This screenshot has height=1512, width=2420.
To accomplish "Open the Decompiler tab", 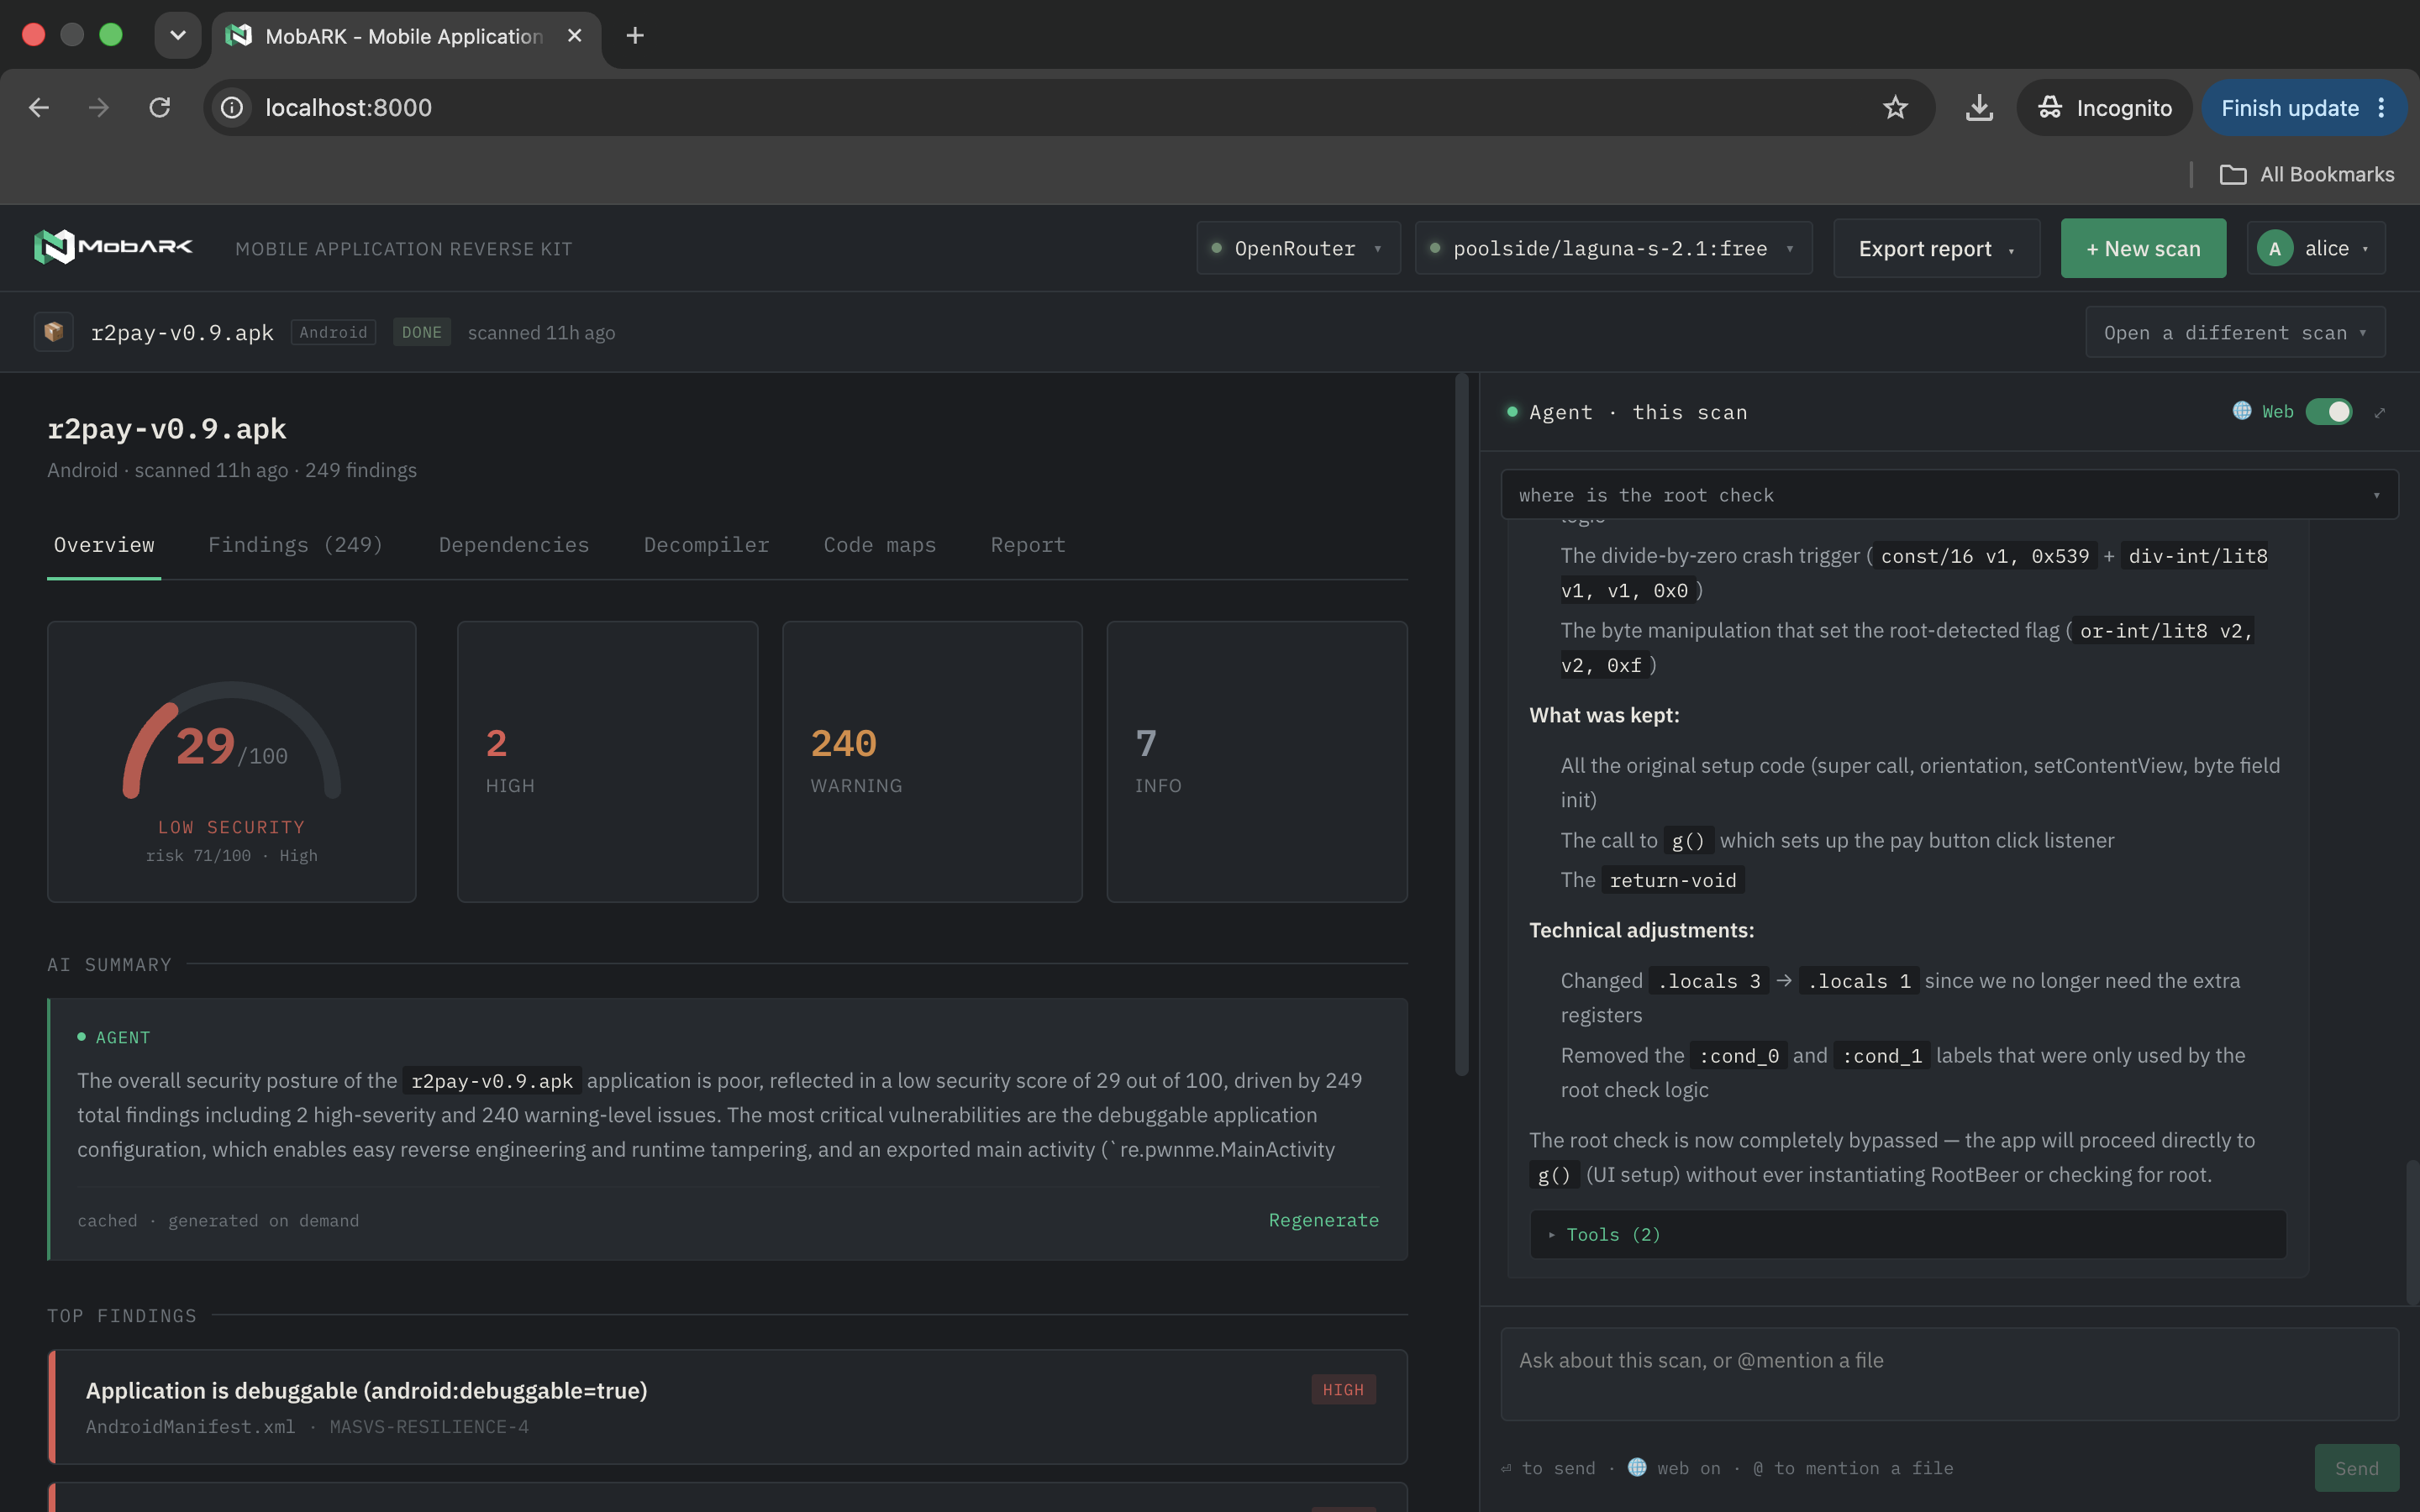I will pyautogui.click(x=706, y=545).
